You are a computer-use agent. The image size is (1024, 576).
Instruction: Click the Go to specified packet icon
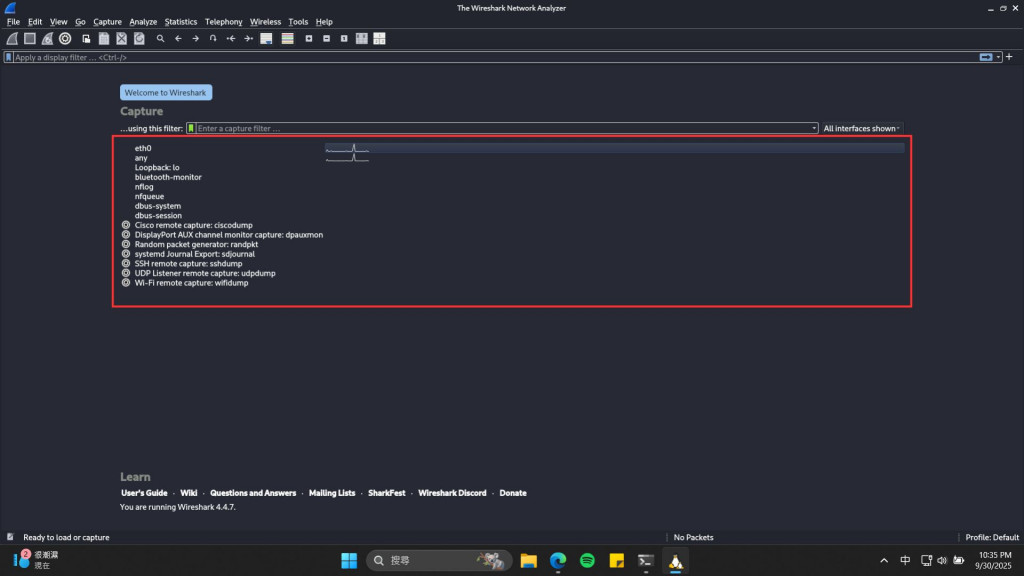(x=213, y=39)
